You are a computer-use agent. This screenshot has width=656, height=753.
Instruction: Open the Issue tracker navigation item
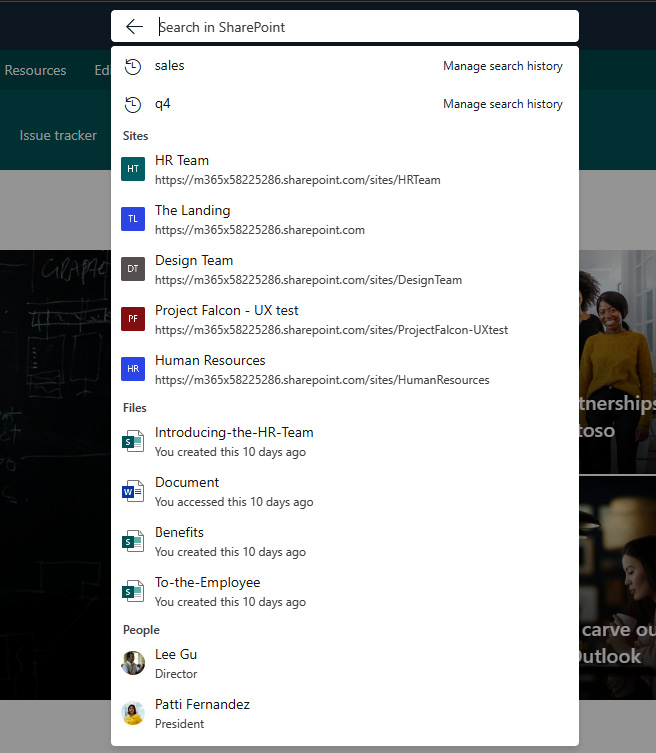[x=58, y=135]
